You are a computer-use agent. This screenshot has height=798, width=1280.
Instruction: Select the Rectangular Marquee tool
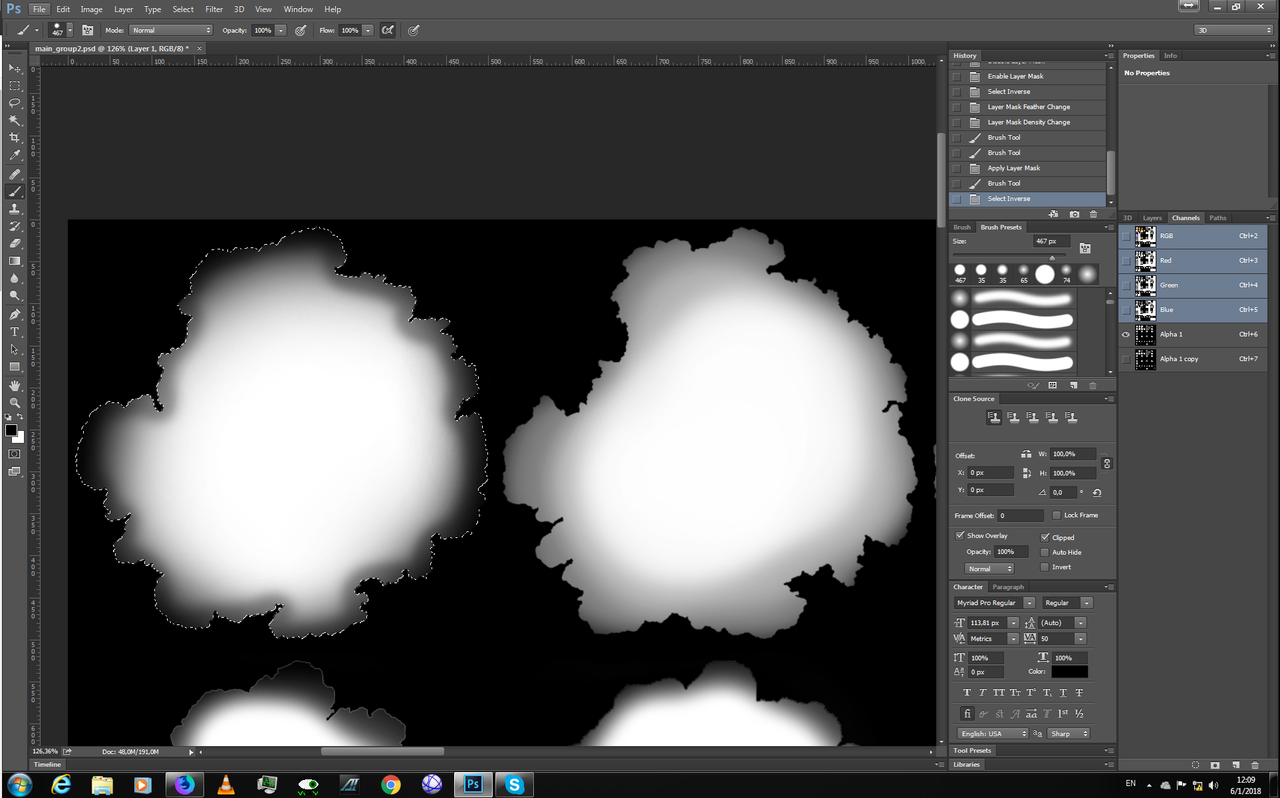click(x=15, y=86)
